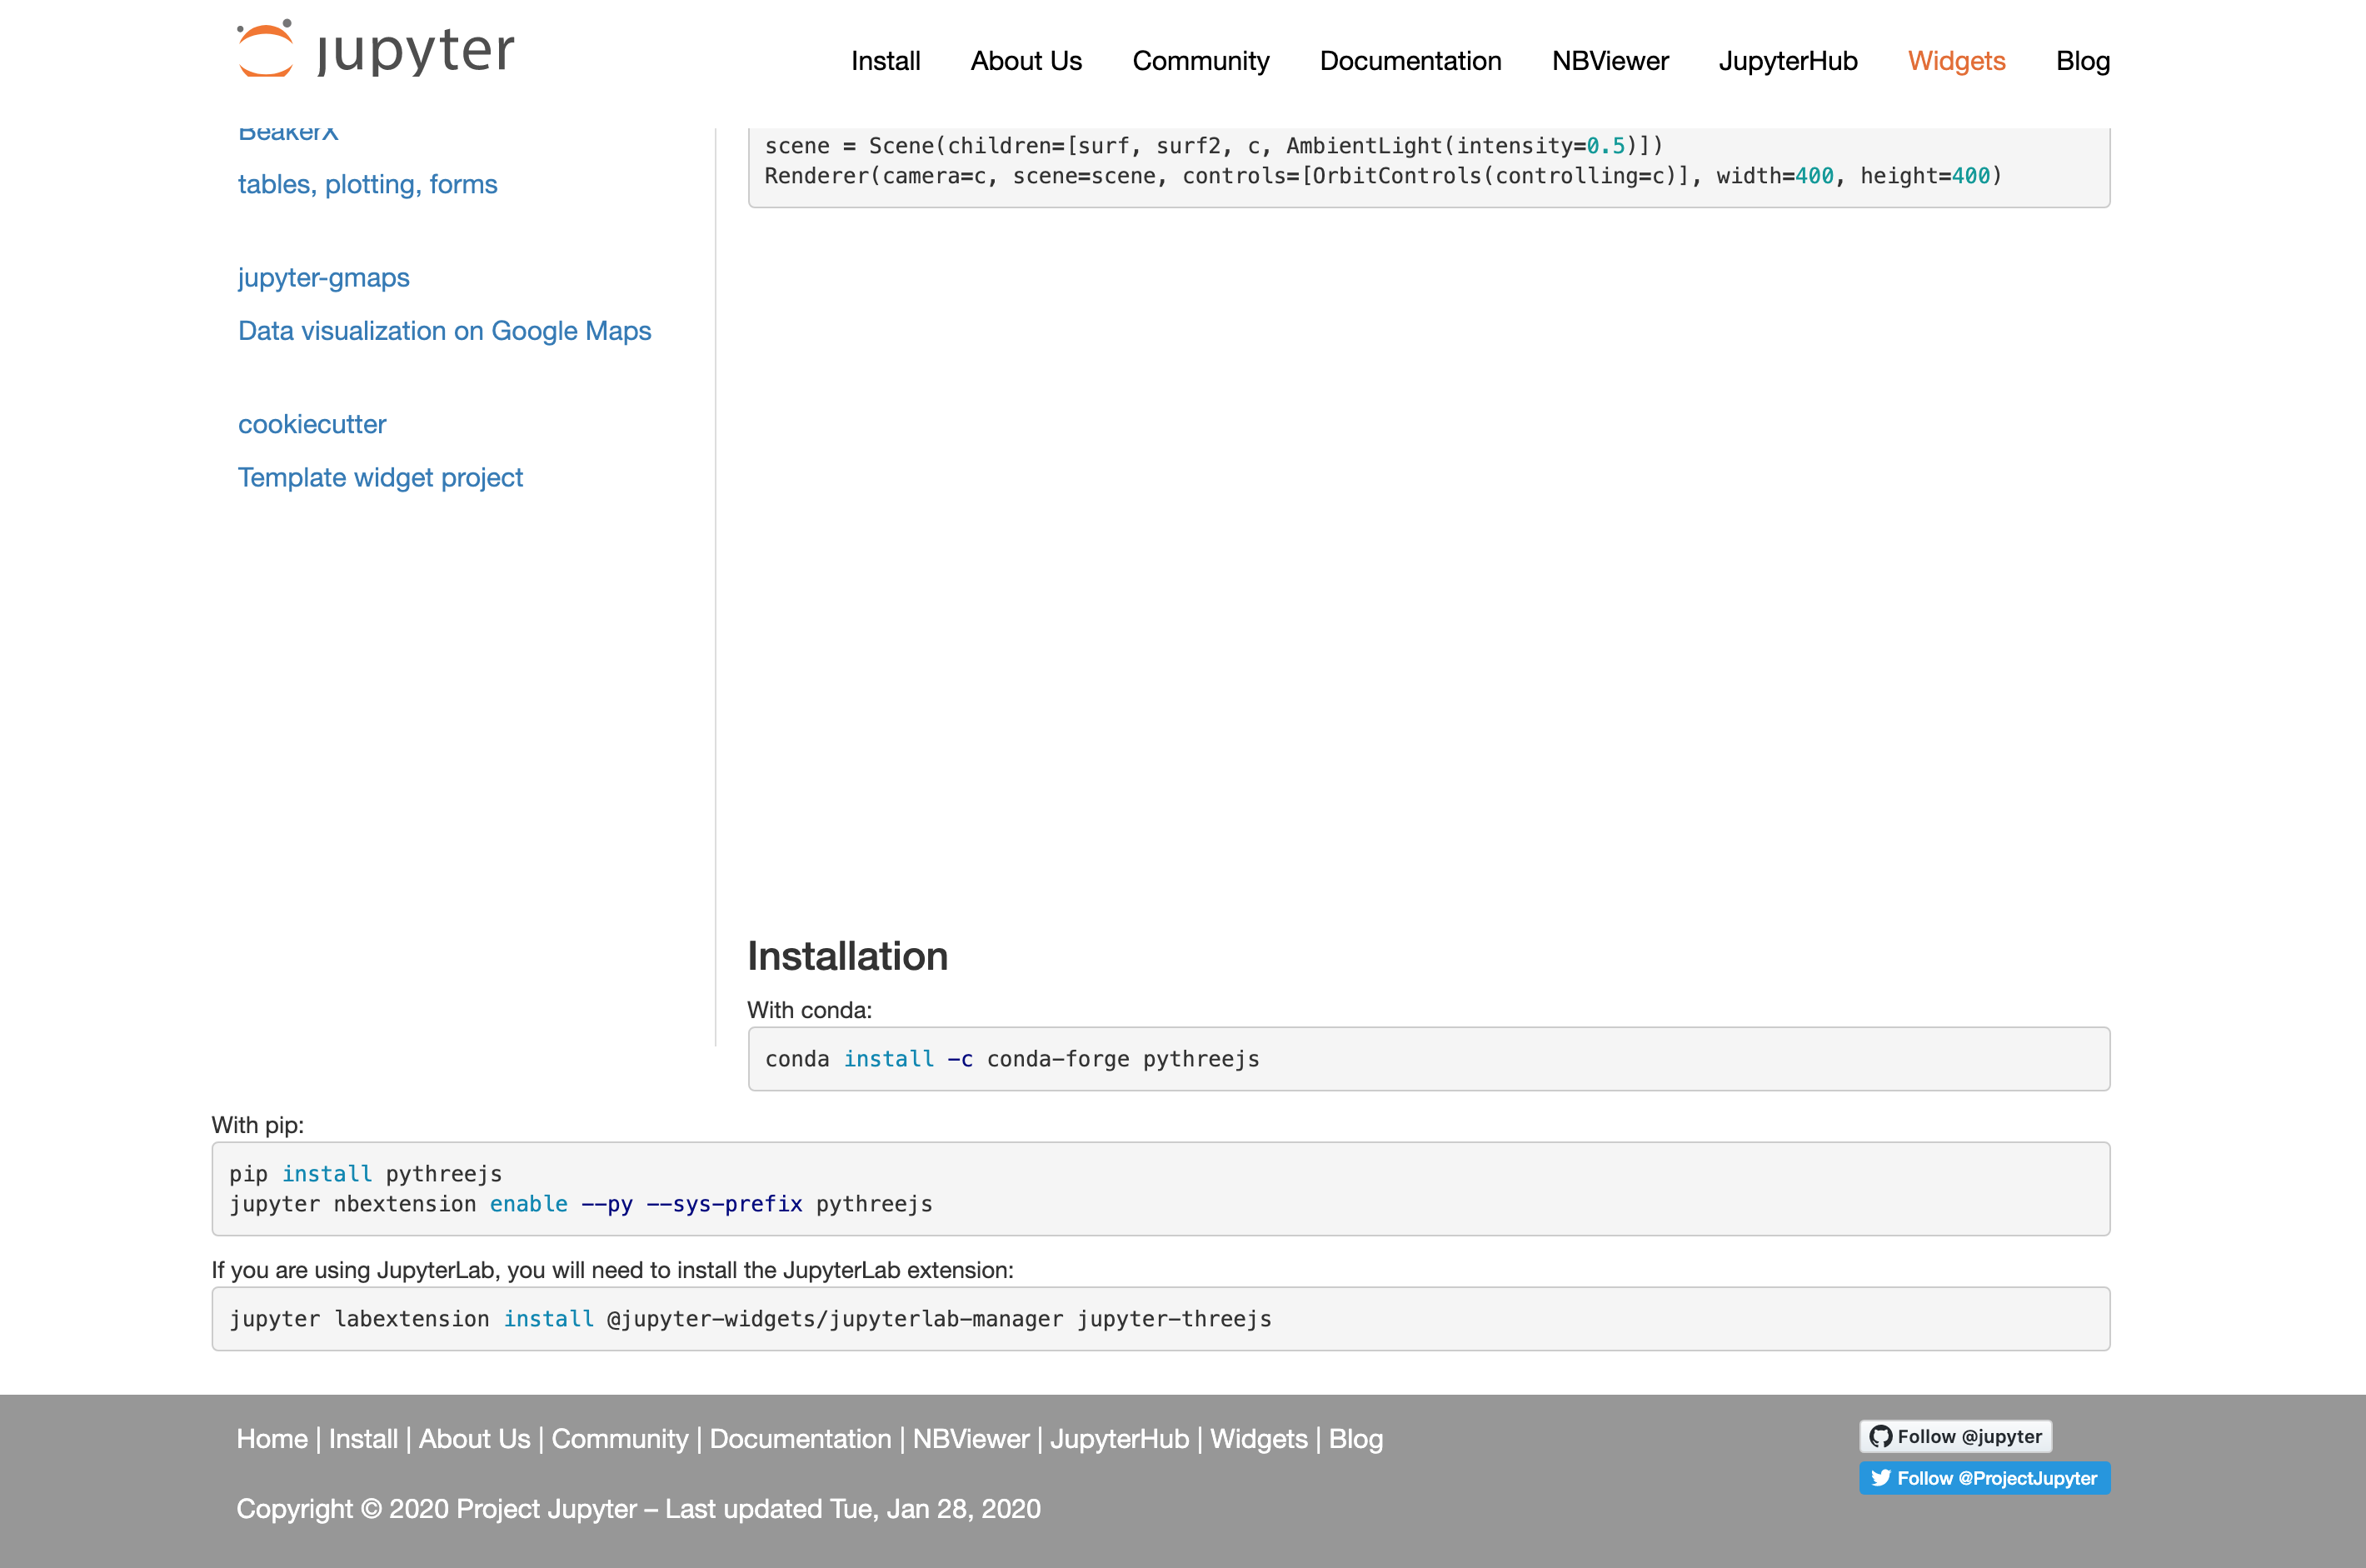
Task: Open JupyterHub from the top navigation
Action: [1787, 61]
